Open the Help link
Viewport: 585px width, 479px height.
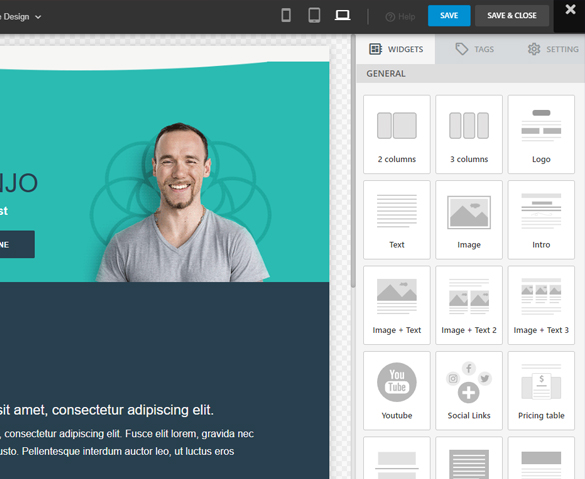(400, 17)
